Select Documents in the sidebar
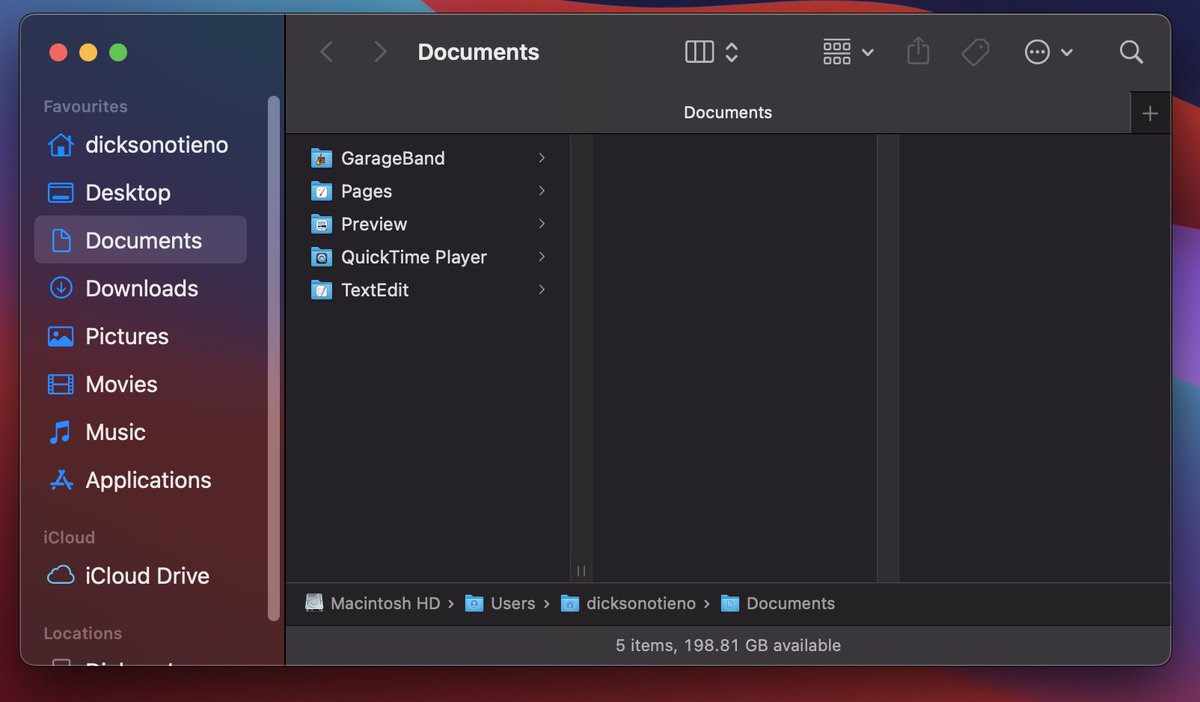Screen dimensions: 1200x702 [x=140, y=240]
